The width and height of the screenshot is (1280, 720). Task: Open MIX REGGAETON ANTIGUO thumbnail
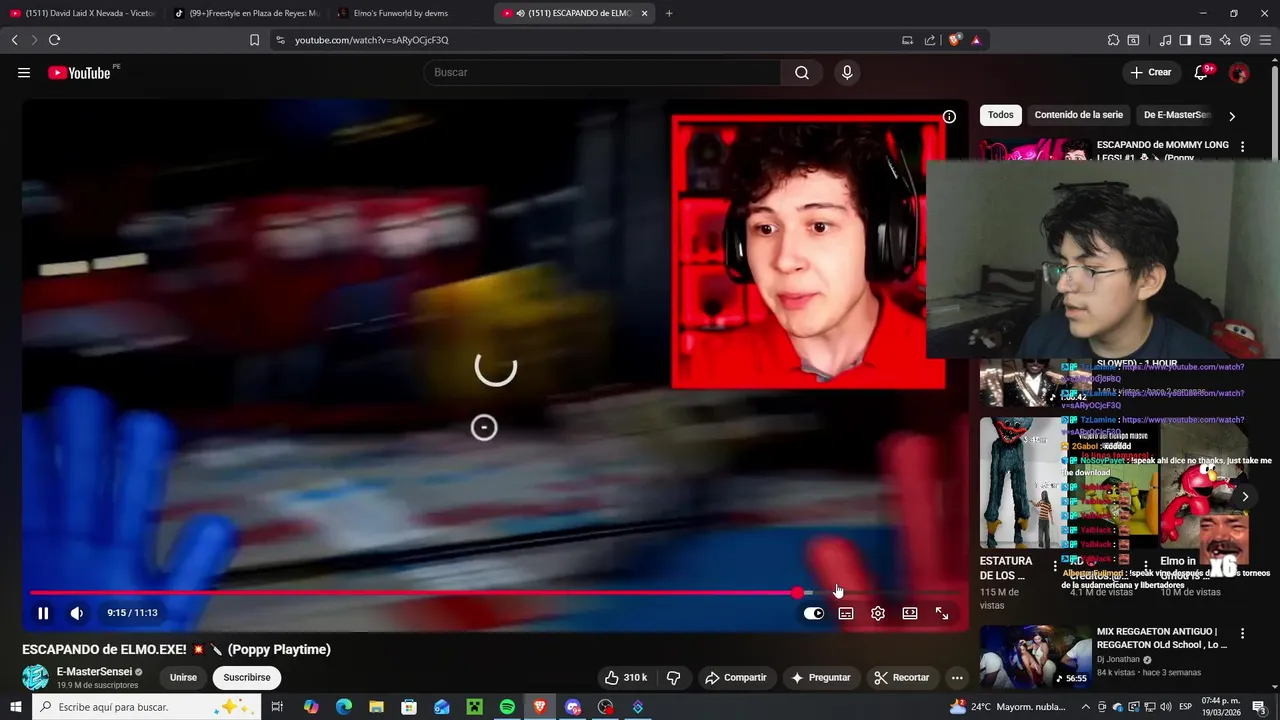(1036, 657)
